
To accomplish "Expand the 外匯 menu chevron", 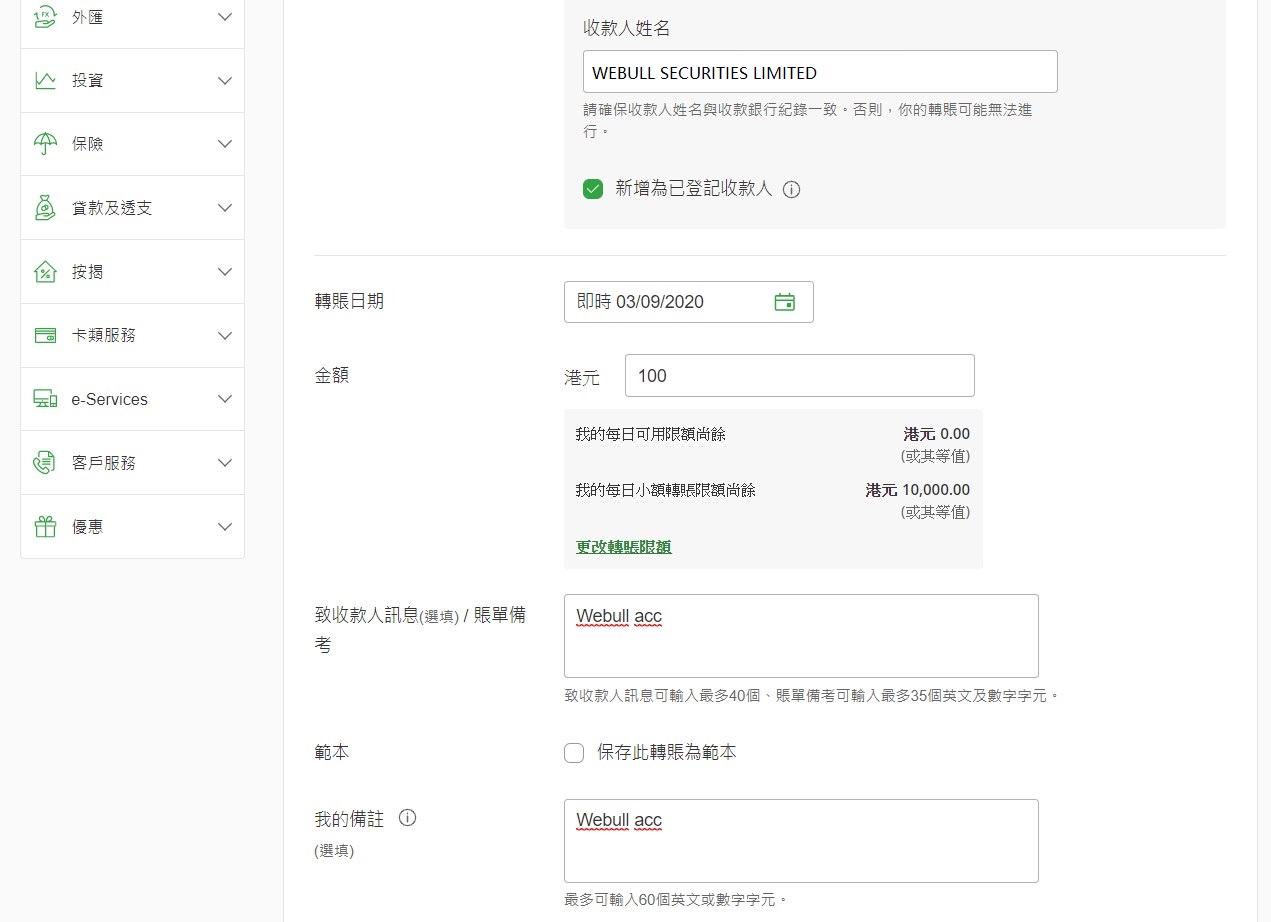I will pos(225,17).
